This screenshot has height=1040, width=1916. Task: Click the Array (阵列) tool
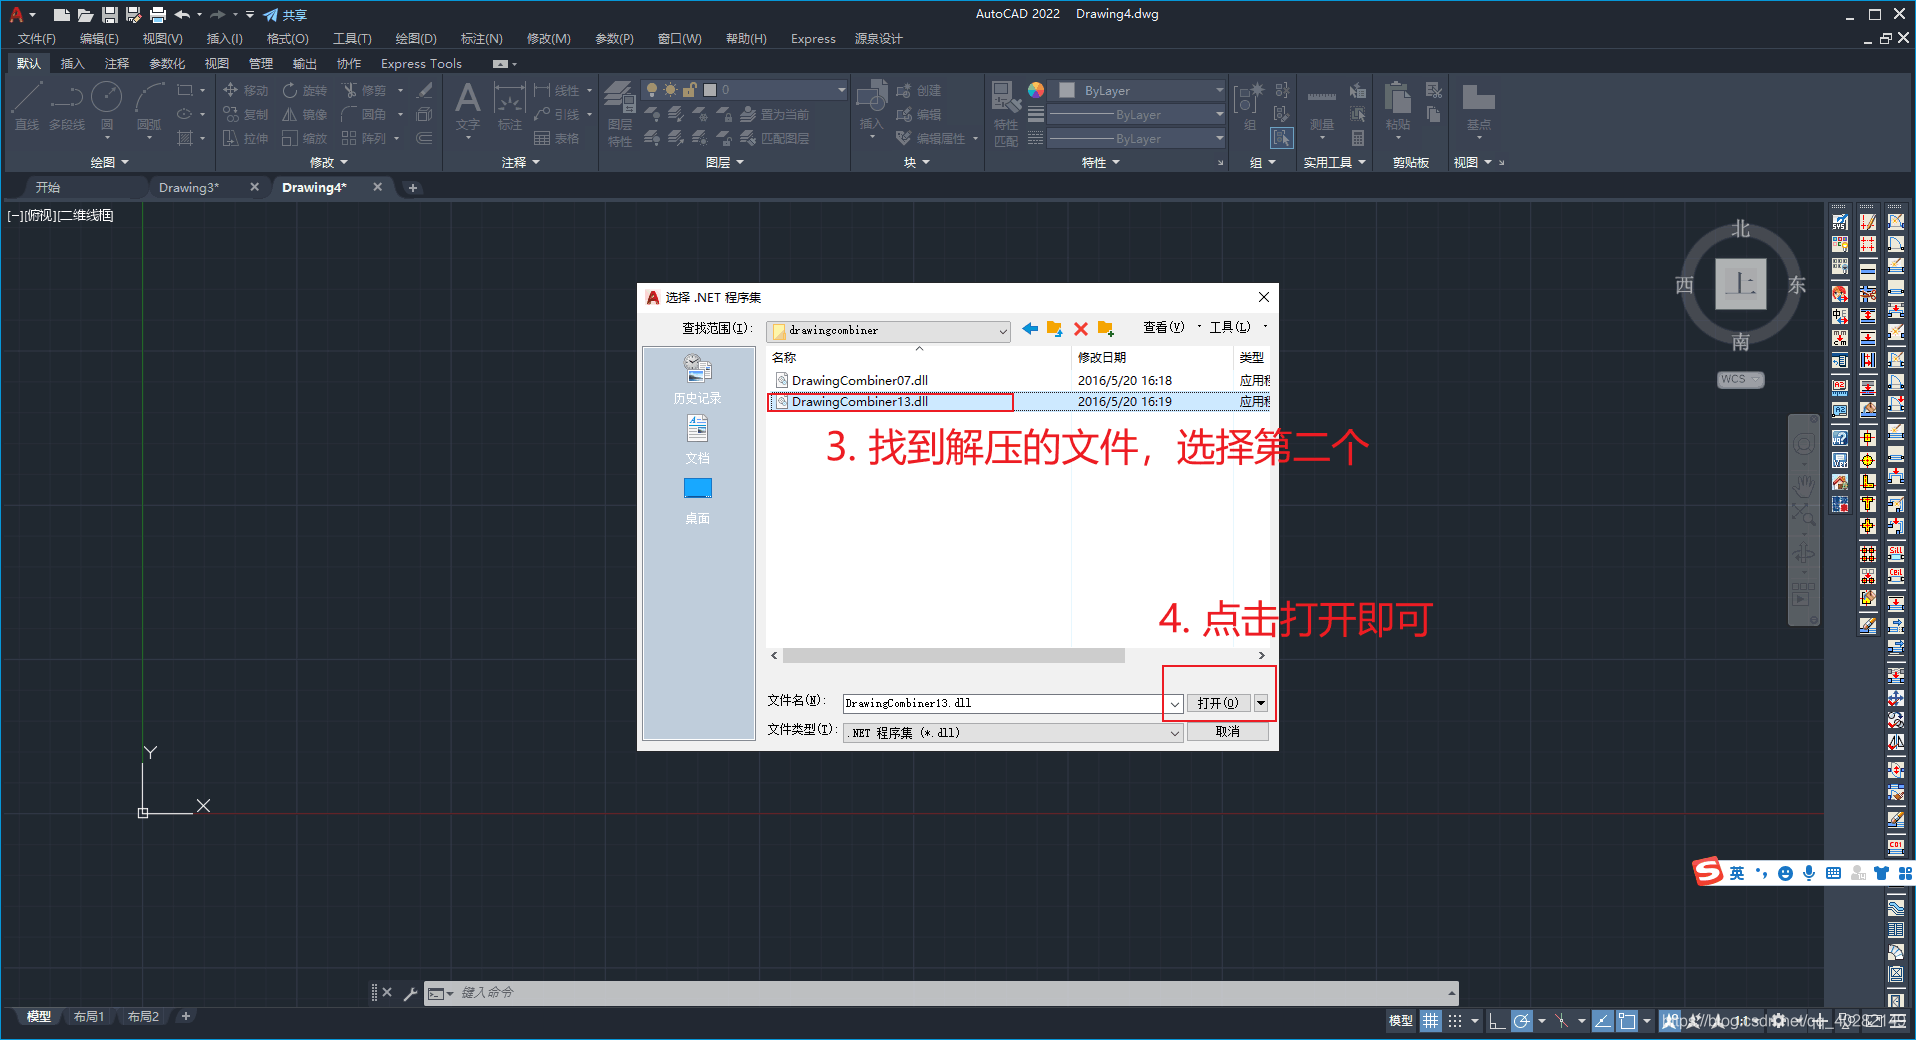point(364,138)
